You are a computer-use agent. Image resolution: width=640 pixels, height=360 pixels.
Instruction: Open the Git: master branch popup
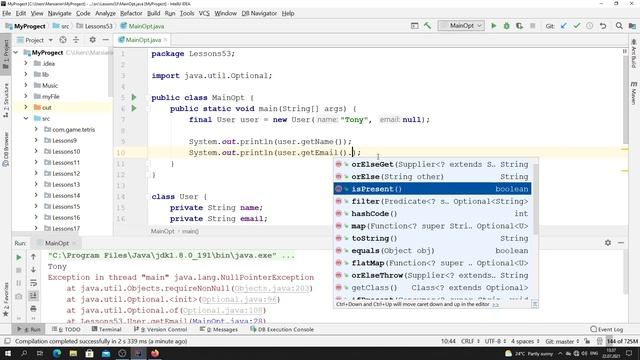click(562, 341)
